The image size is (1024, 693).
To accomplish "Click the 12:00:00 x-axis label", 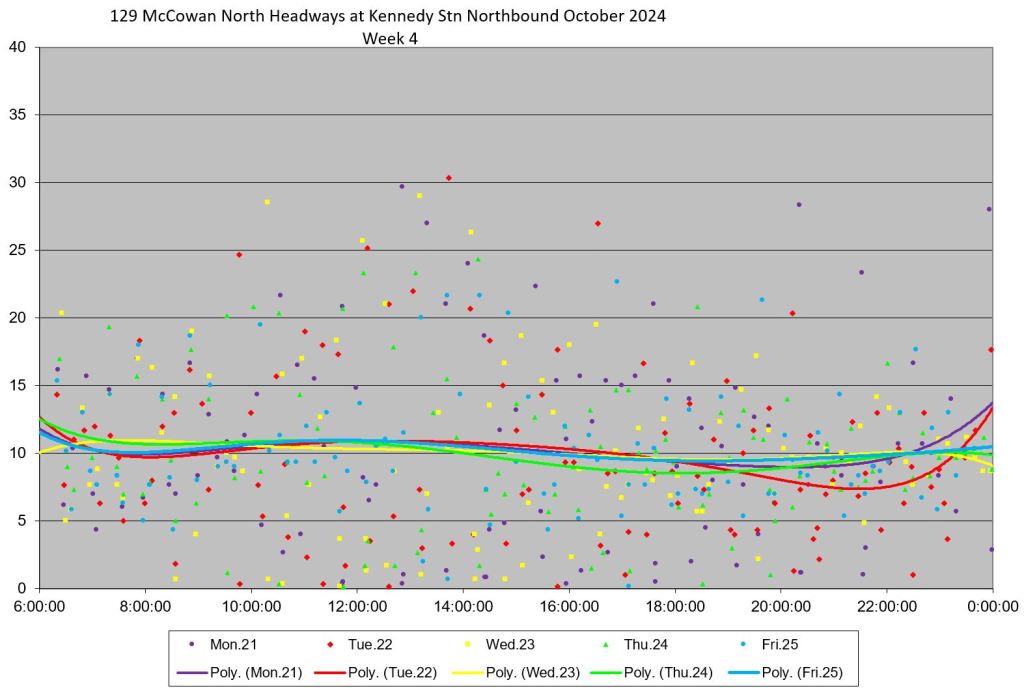I will [x=357, y=607].
